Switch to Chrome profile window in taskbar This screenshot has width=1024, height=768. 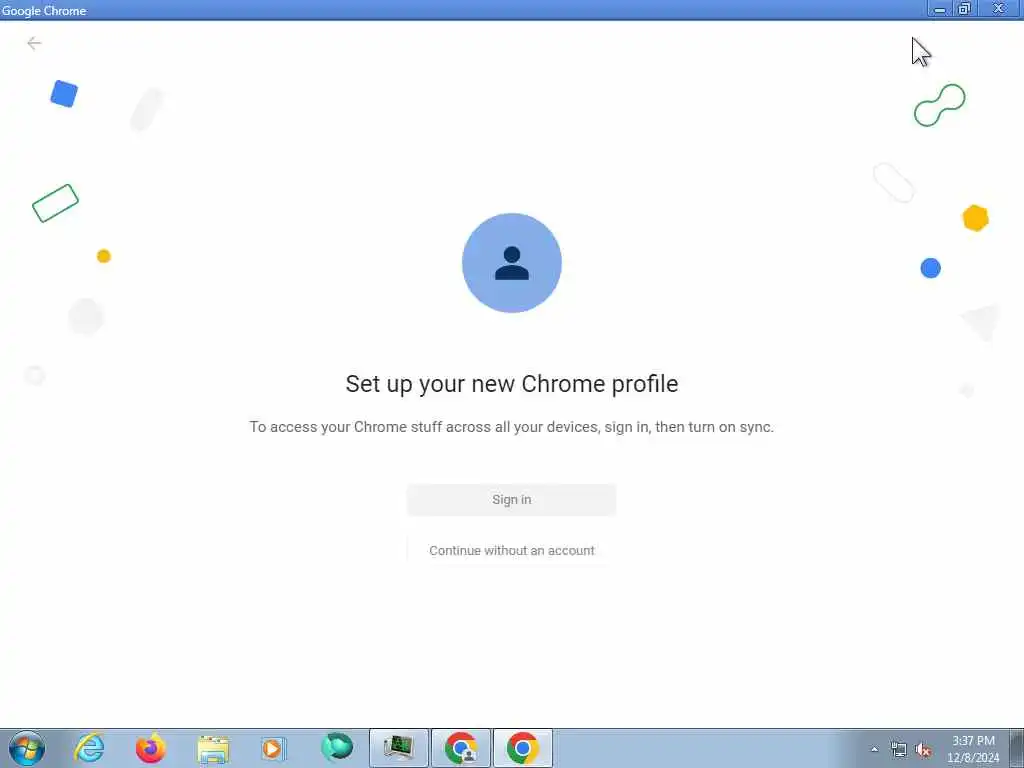[461, 748]
